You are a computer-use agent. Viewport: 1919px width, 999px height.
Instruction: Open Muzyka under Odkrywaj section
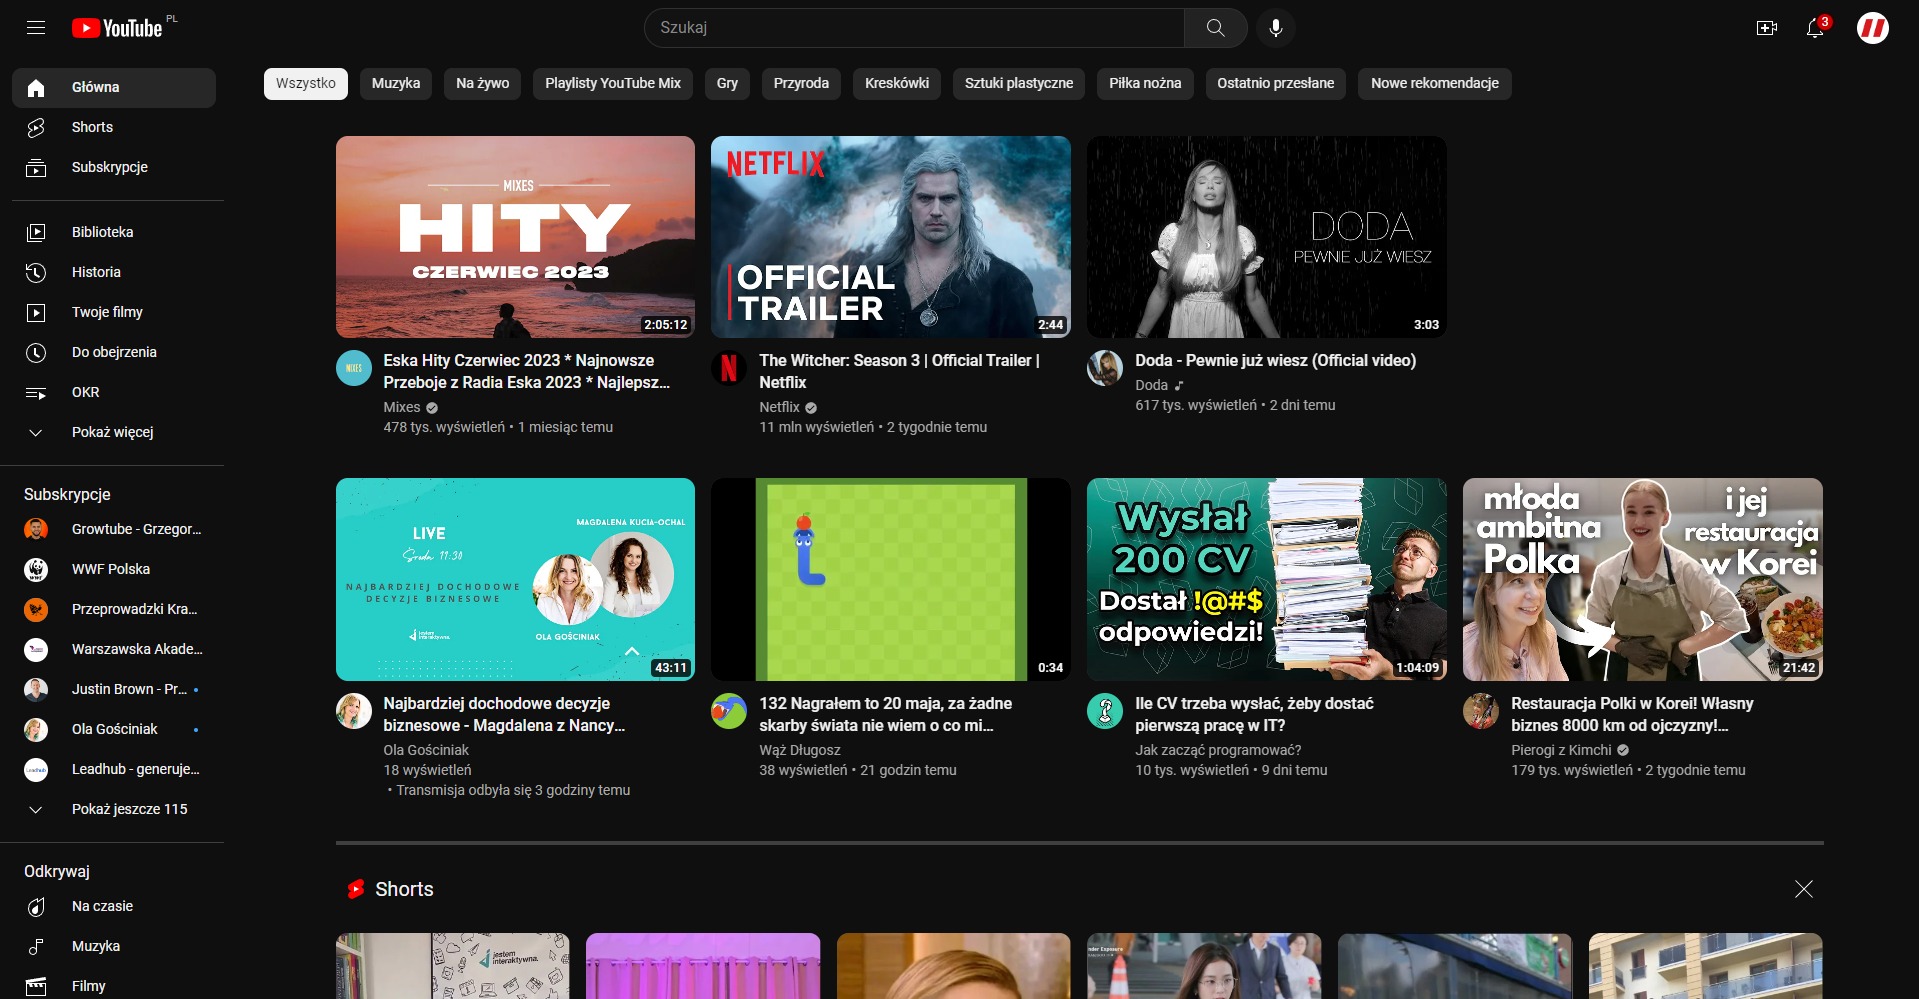[x=114, y=946]
